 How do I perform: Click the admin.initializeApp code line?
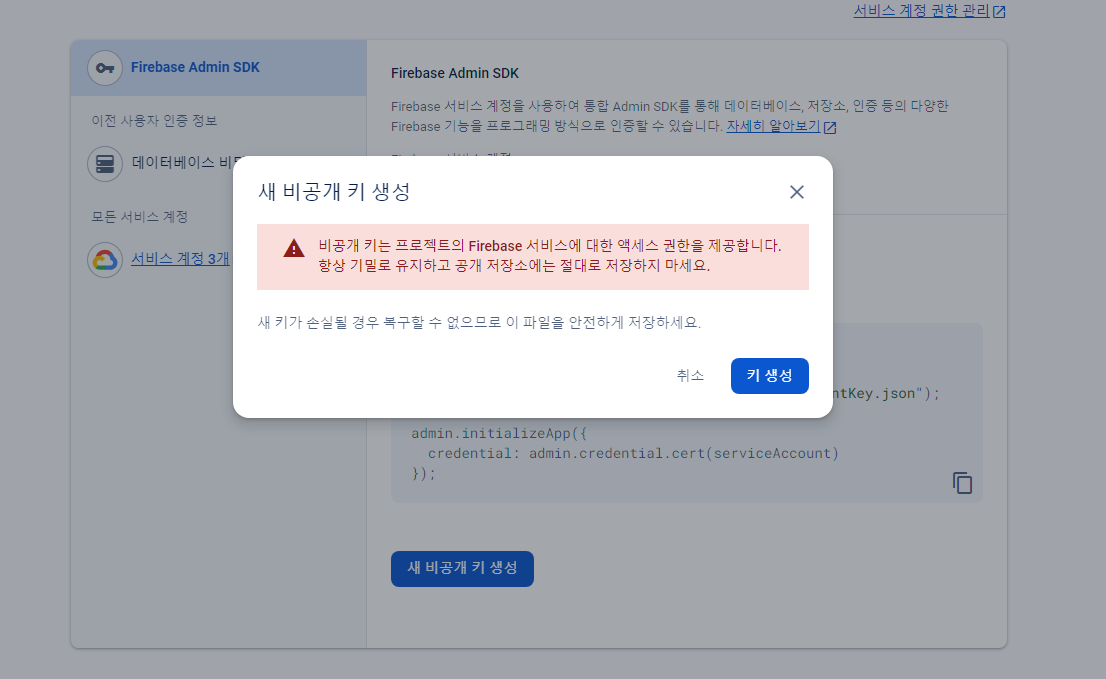point(499,433)
